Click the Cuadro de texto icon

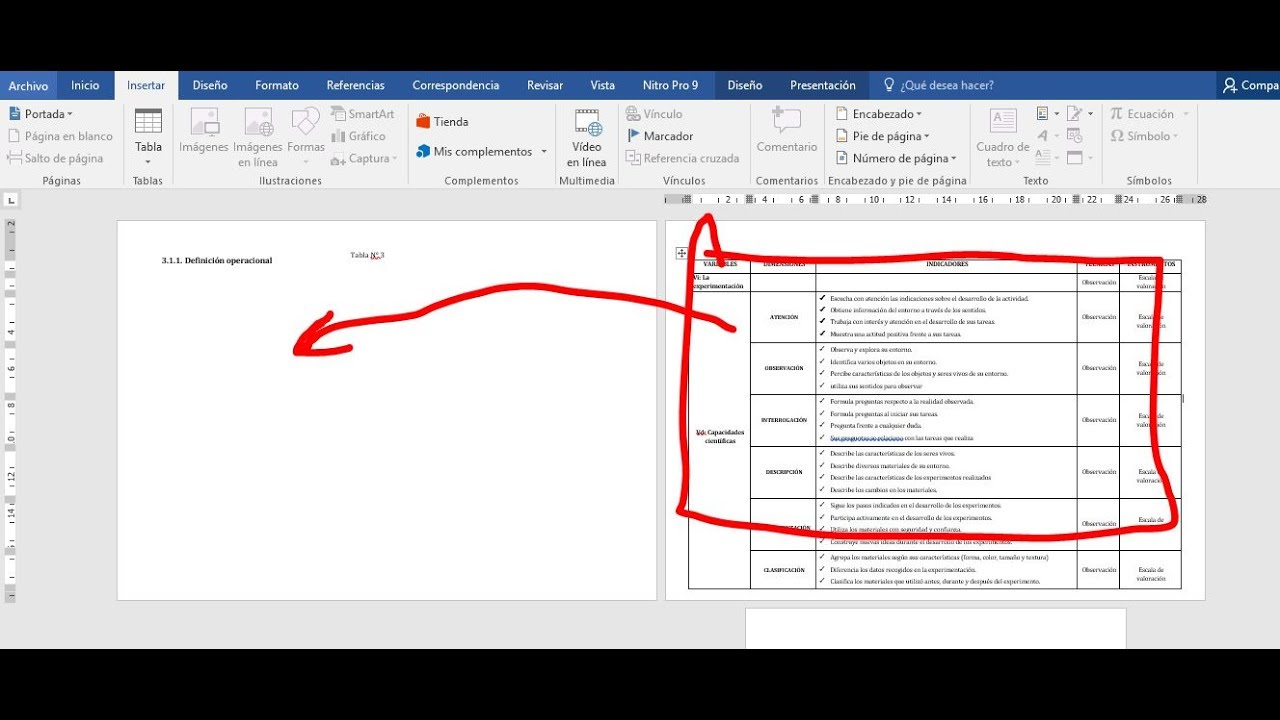point(1002,123)
